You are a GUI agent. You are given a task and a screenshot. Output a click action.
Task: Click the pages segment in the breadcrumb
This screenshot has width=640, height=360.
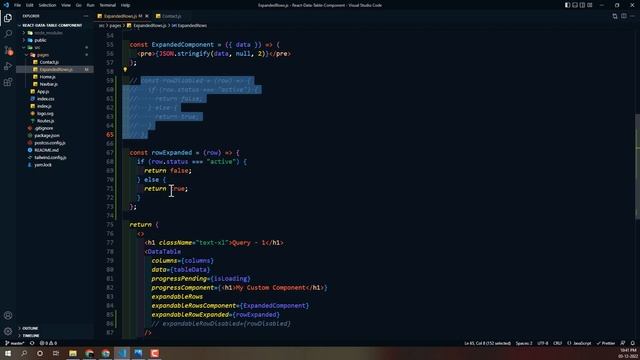click(115, 25)
